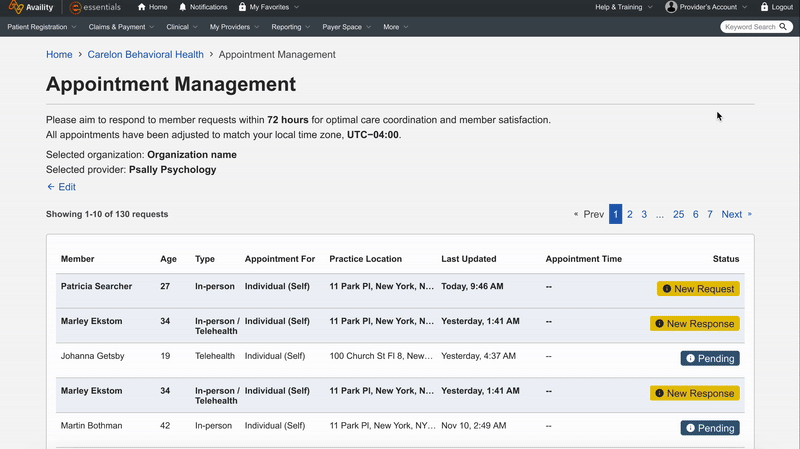Viewport: 800px width, 449px height.
Task: Go to page 7 of requests
Action: 710,214
